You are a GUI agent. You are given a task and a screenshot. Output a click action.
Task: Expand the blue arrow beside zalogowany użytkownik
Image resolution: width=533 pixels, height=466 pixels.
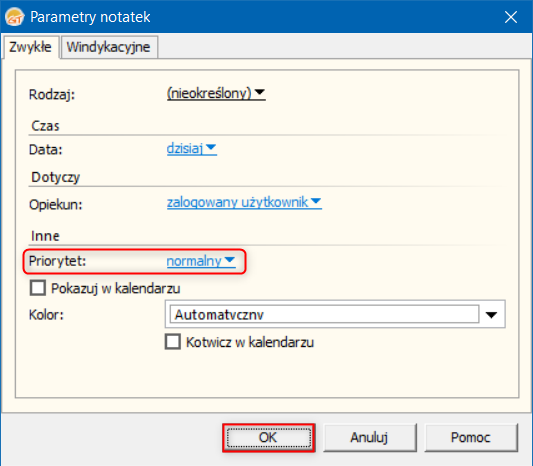316,201
